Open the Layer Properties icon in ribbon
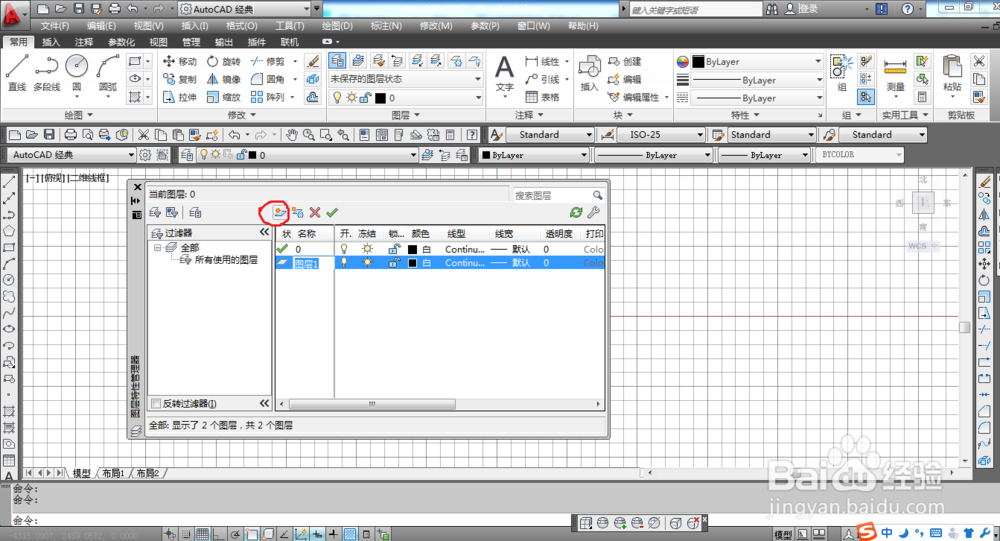1000x541 pixels. pyautogui.click(x=337, y=61)
